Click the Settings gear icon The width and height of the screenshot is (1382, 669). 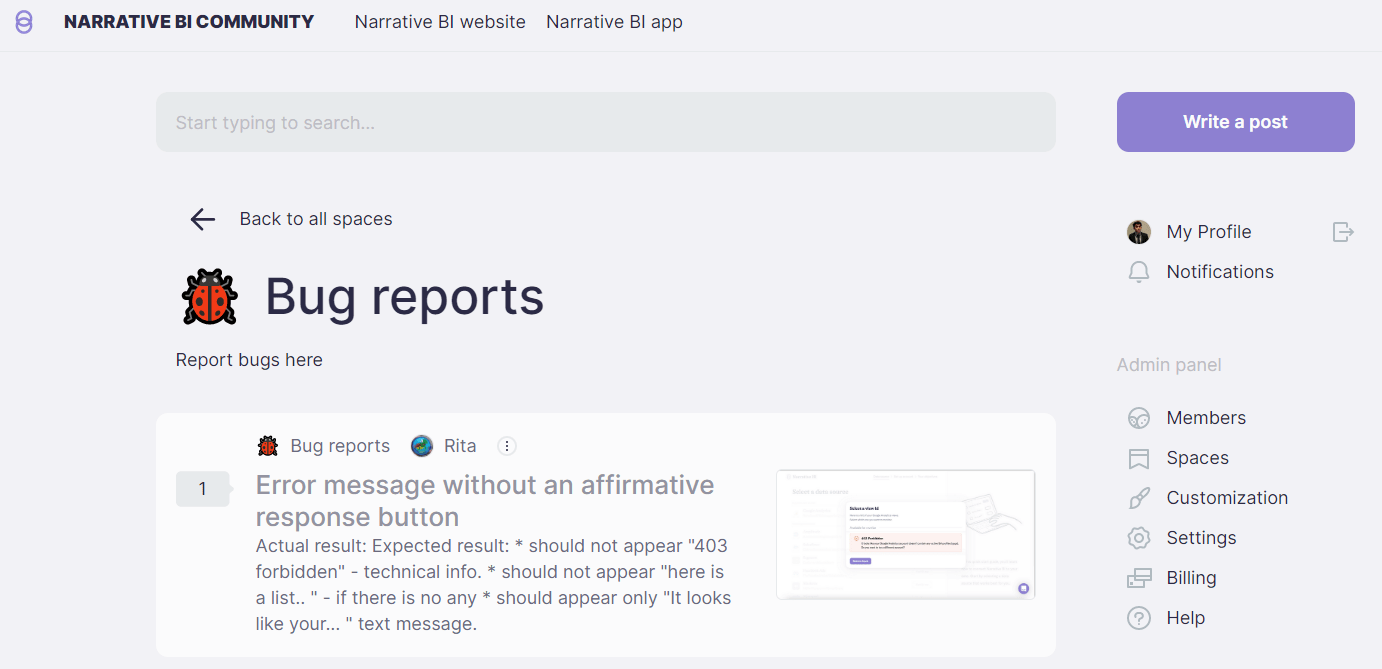[x=1139, y=538]
